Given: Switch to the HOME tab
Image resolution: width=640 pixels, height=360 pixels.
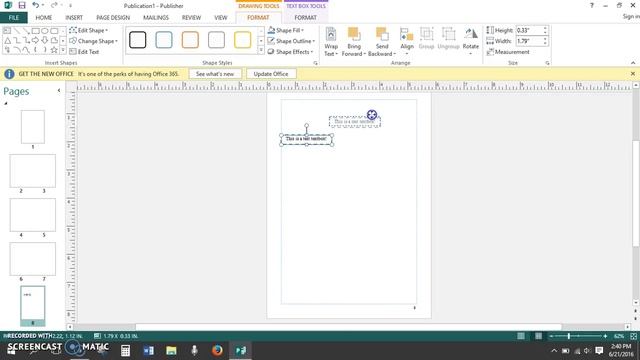Looking at the screenshot, I should [x=44, y=18].
